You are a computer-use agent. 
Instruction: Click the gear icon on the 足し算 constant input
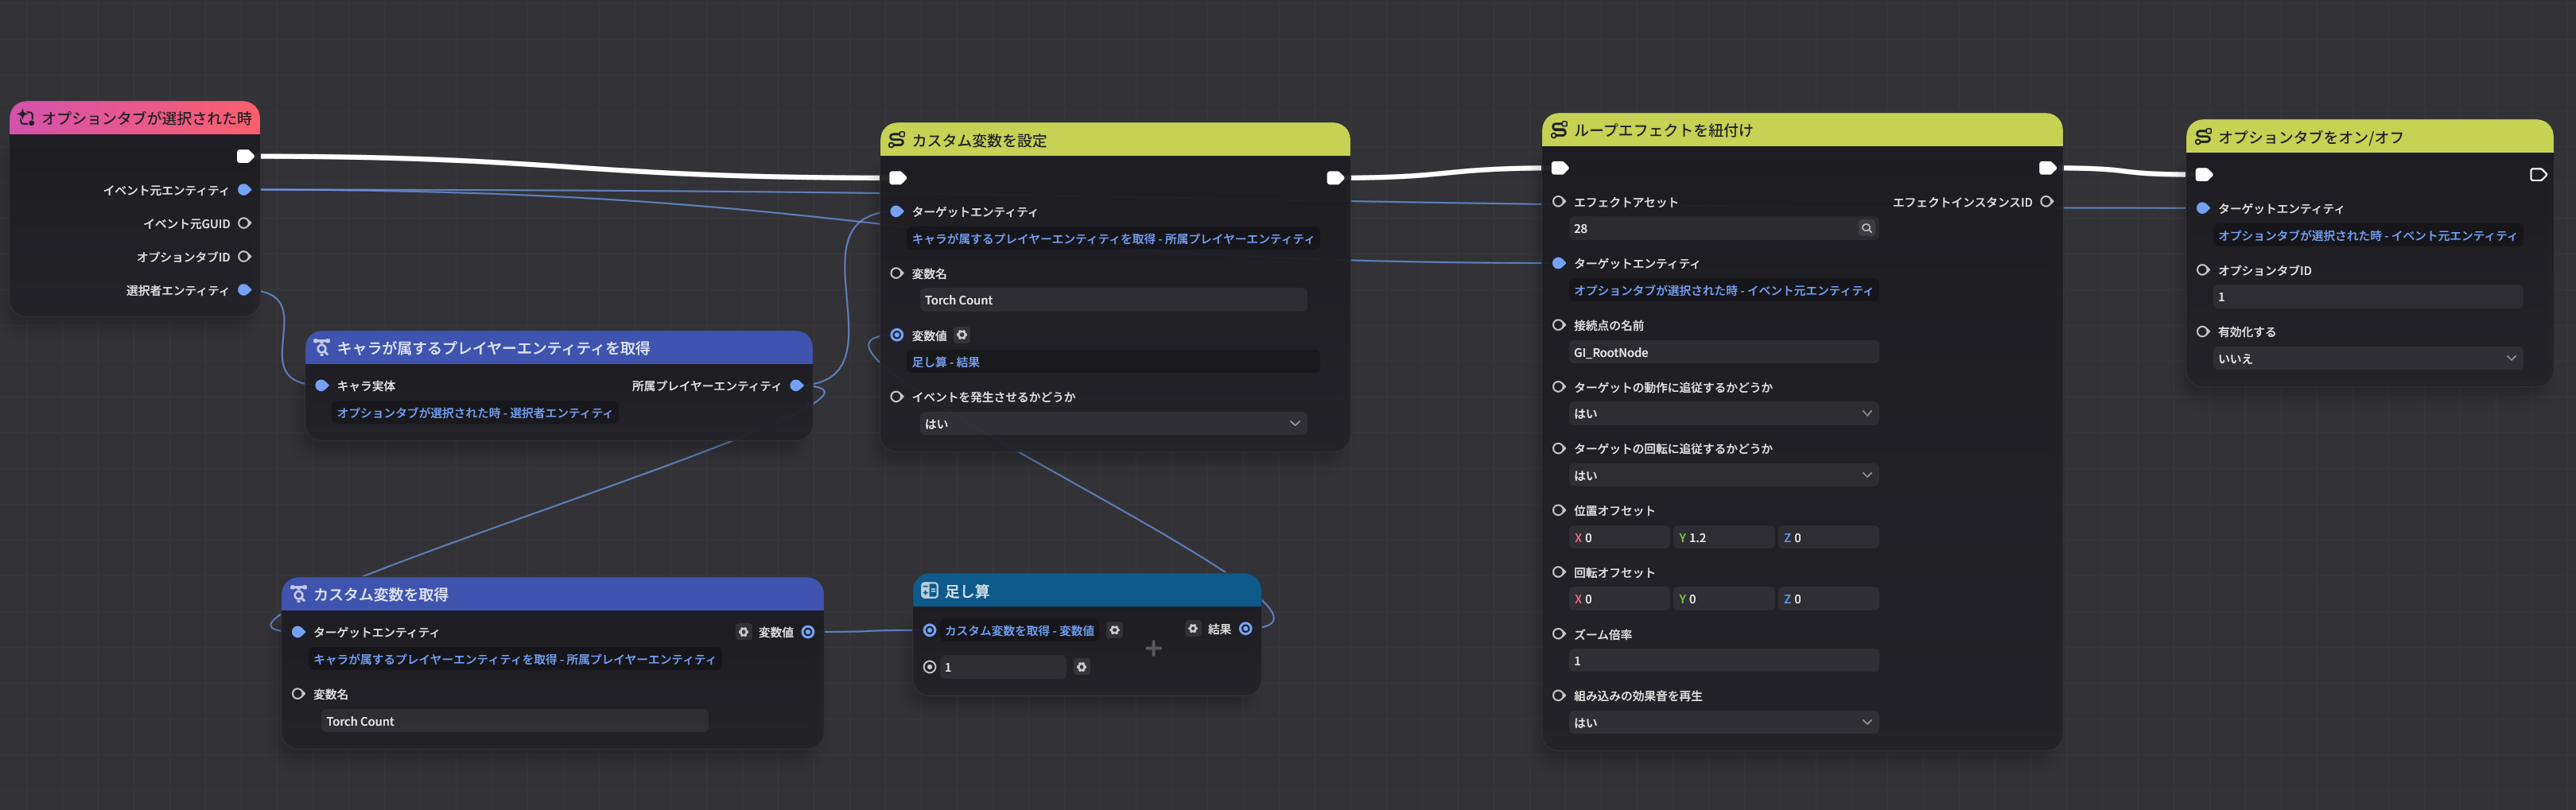click(1081, 666)
